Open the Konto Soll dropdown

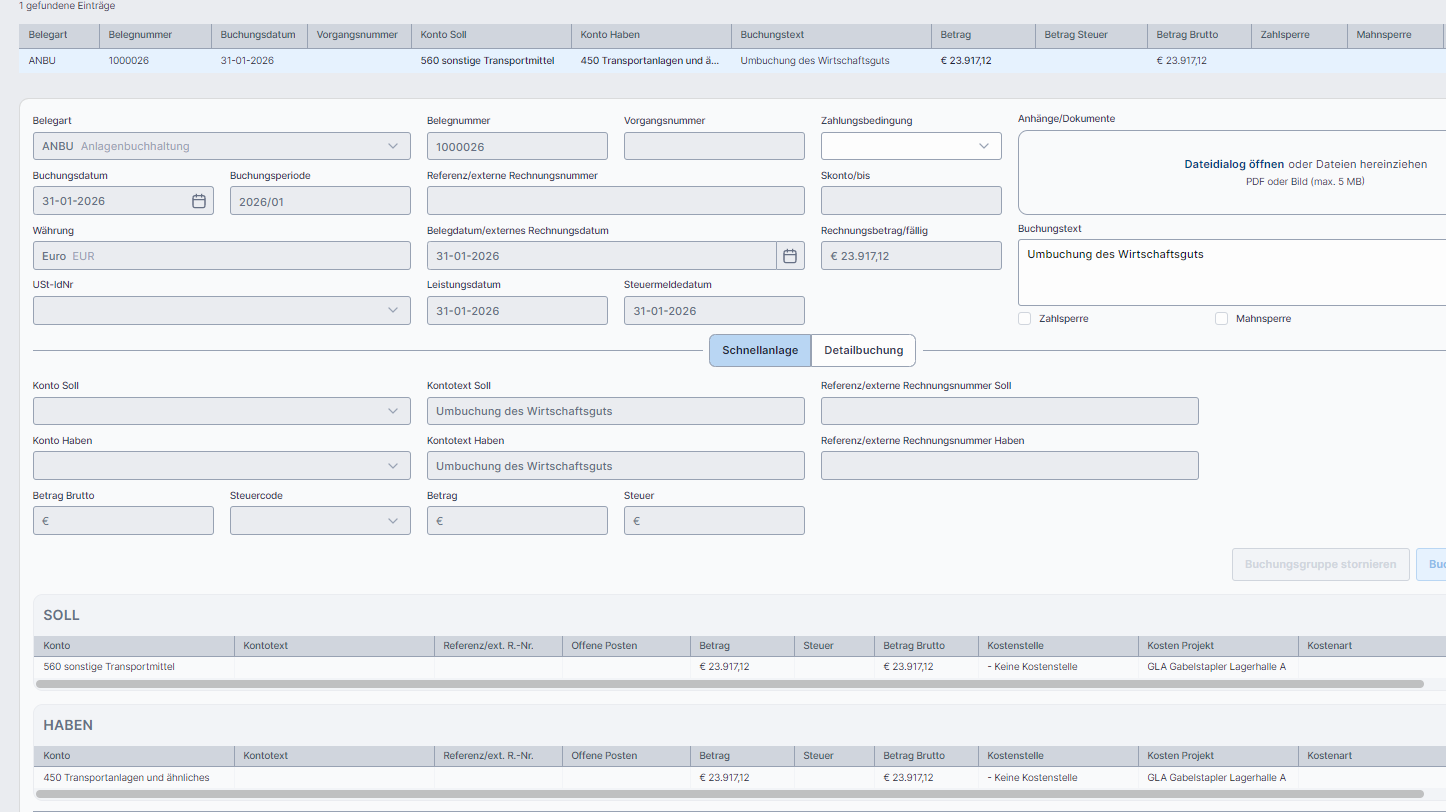coord(392,411)
